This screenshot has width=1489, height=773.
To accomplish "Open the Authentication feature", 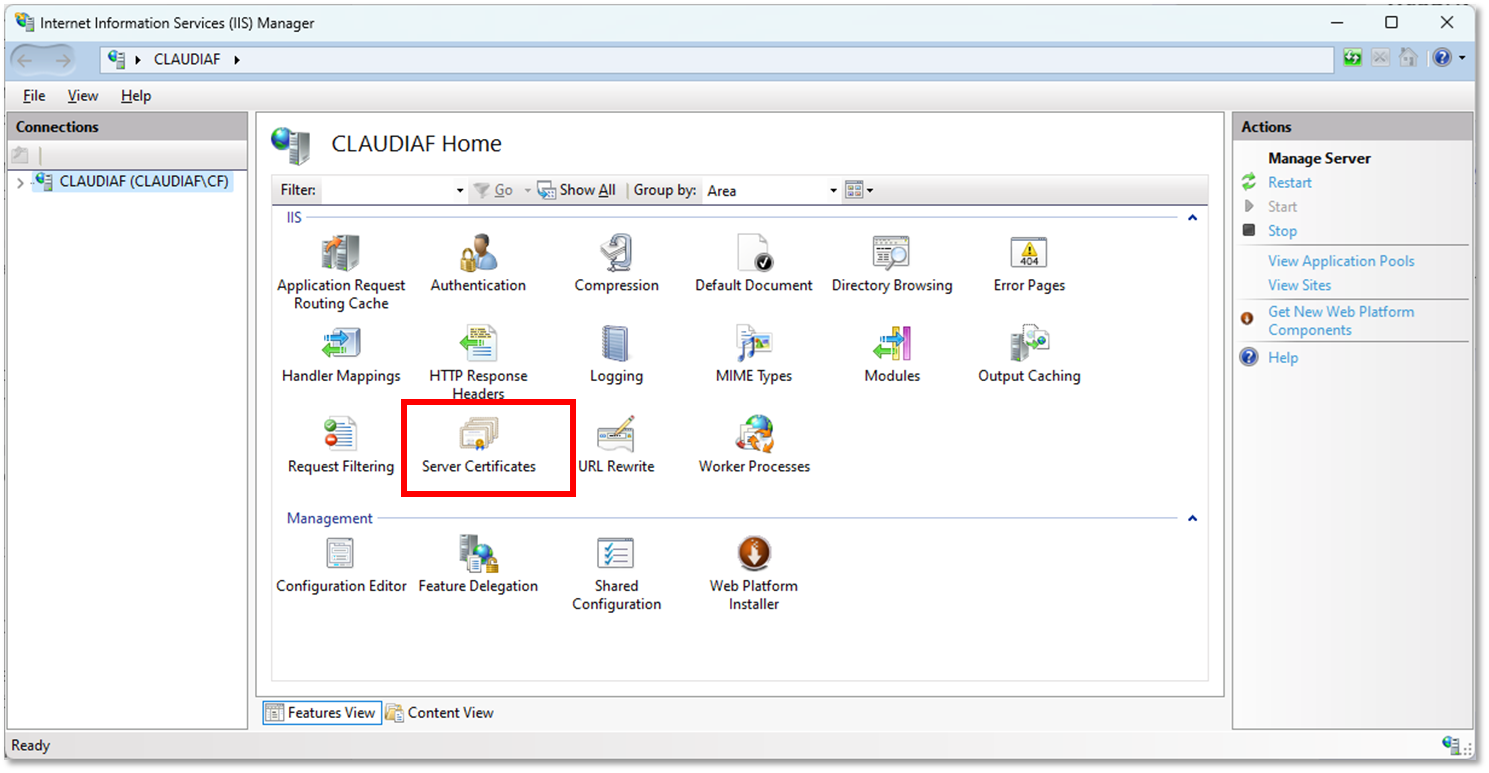I will [x=478, y=264].
